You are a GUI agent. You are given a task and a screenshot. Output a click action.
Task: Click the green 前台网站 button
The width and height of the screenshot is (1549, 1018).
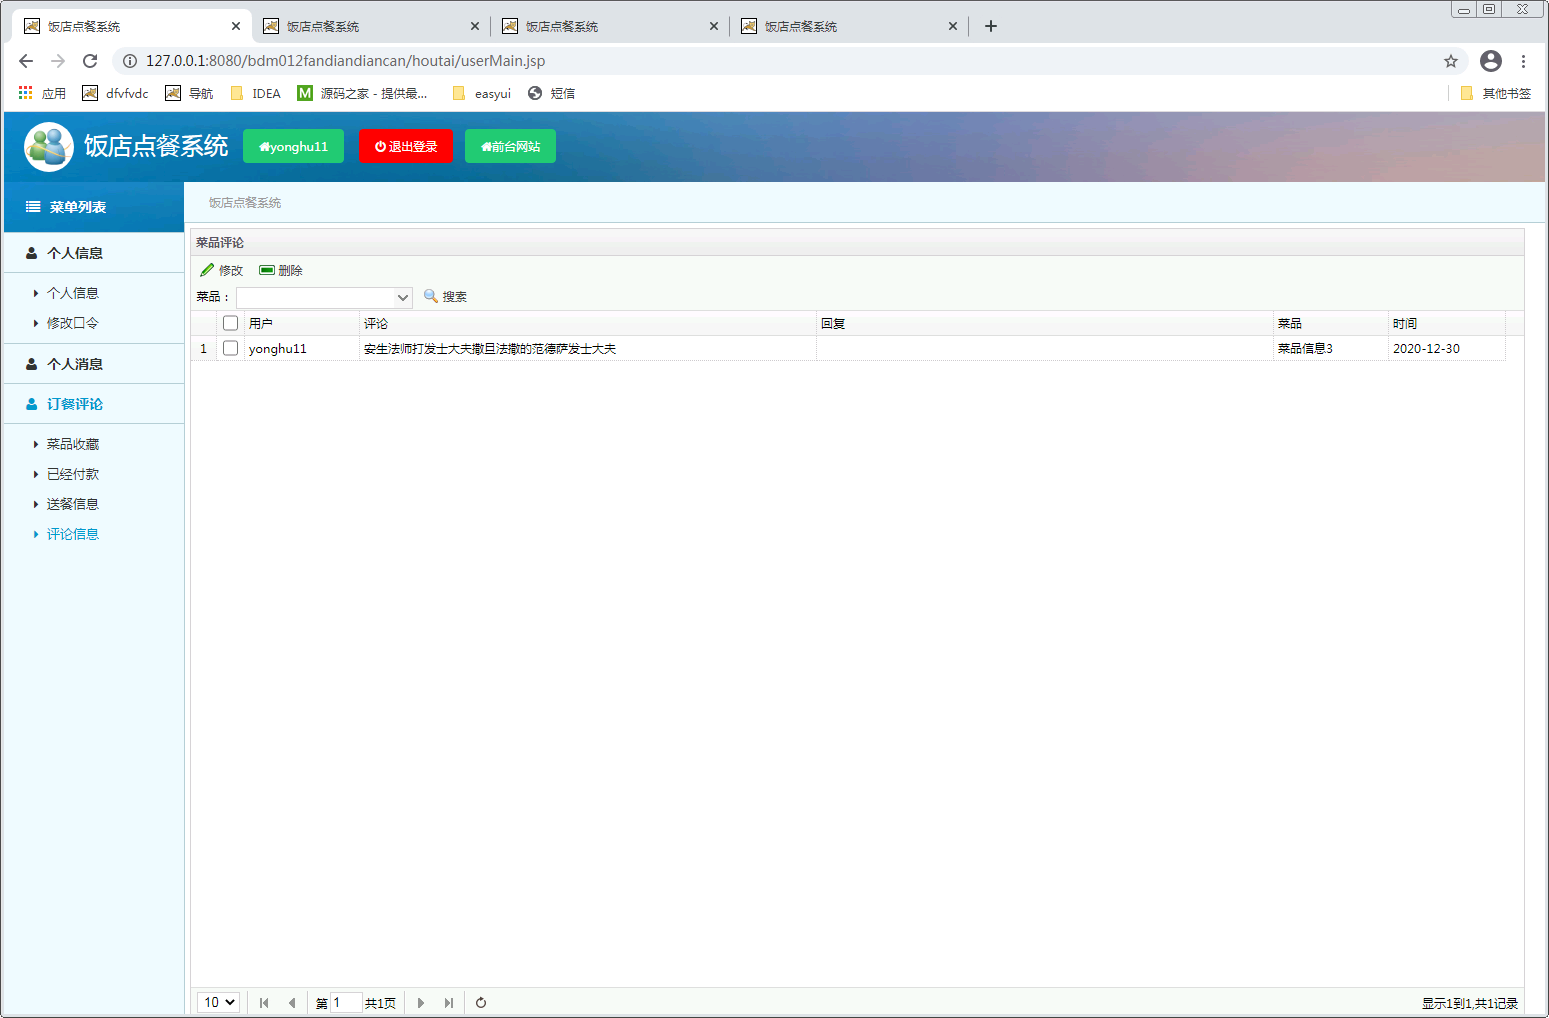[510, 146]
